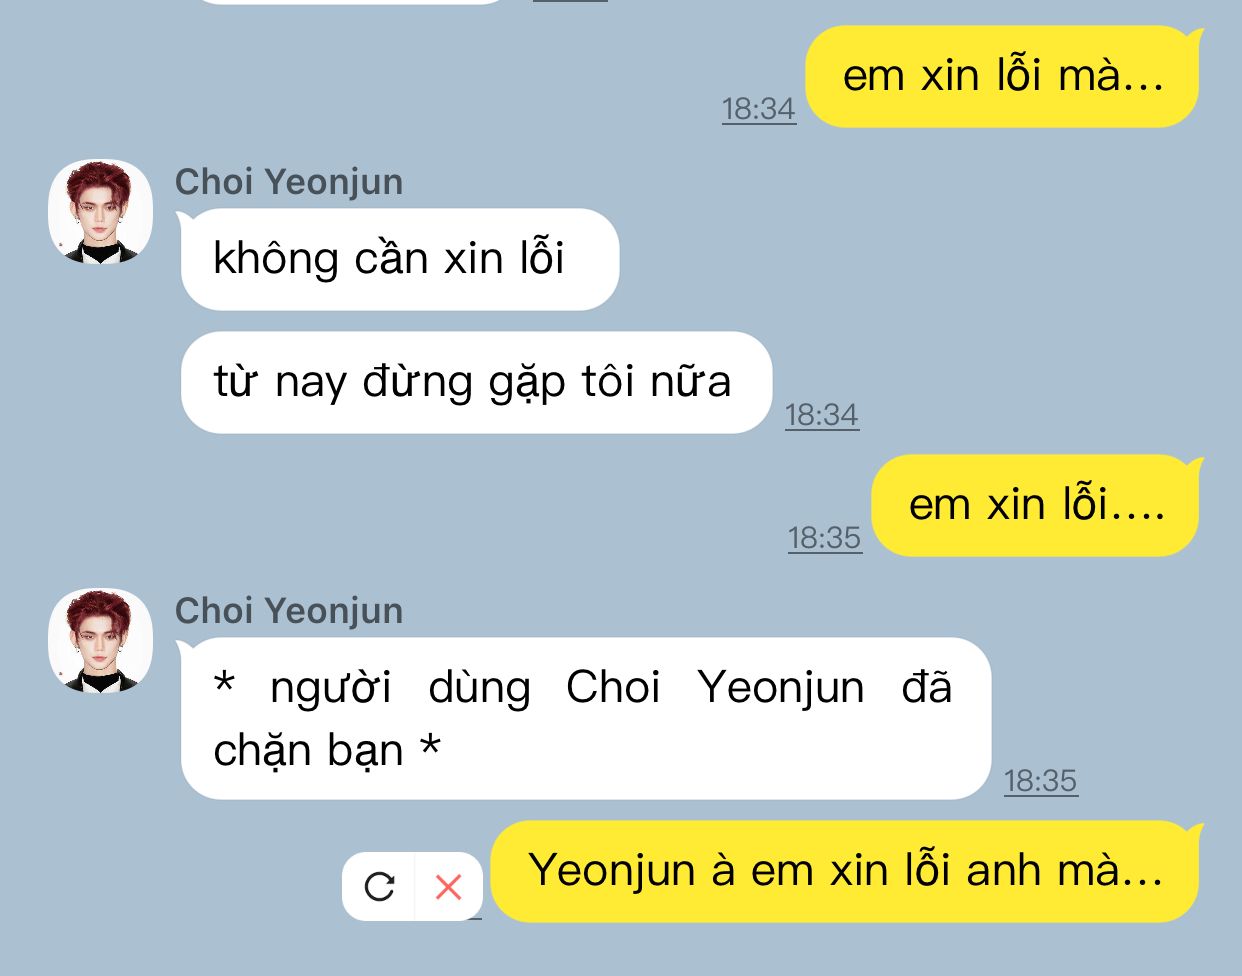Tap the resend icon beside failed message
Screen dimensions: 1242x976
tap(379, 886)
